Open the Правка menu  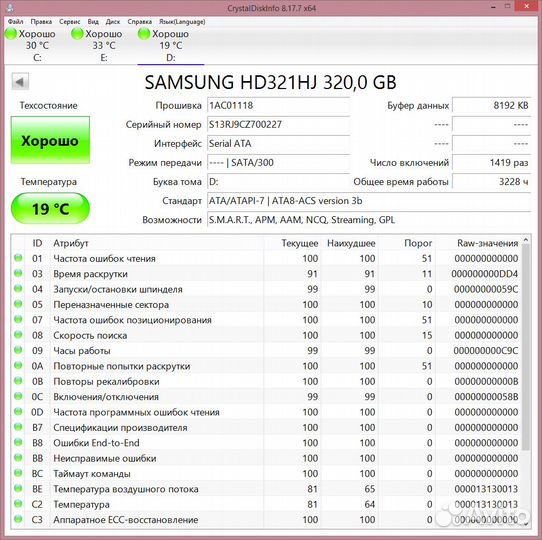pyautogui.click(x=41, y=21)
